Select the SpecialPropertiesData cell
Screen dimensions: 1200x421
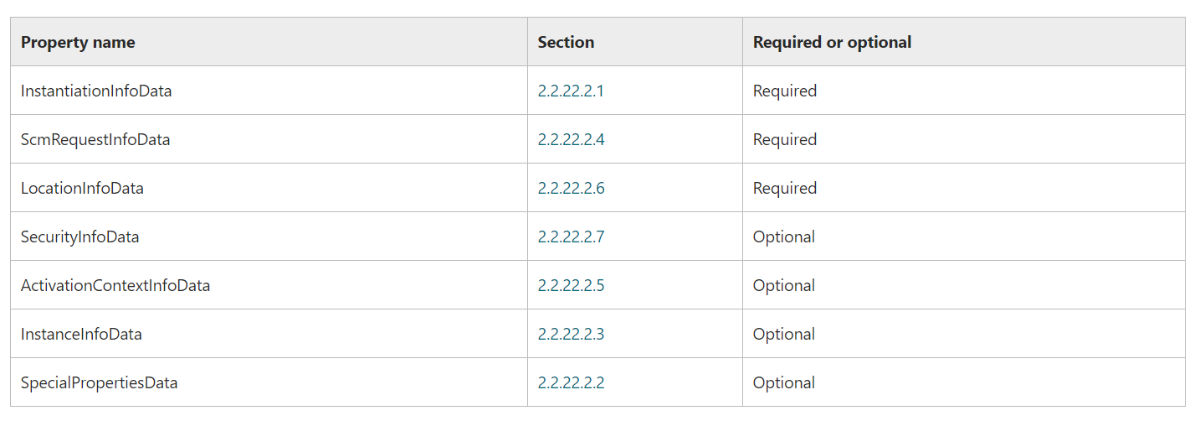99,382
